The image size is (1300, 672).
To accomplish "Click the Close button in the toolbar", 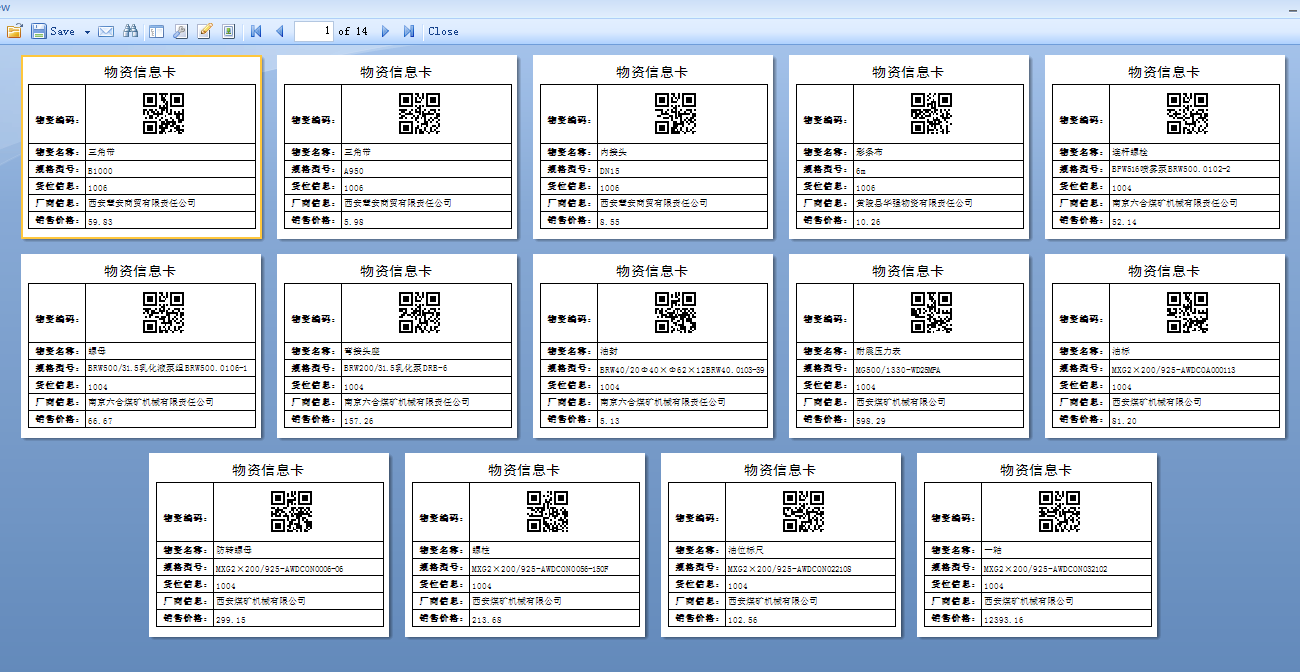I will click(443, 31).
